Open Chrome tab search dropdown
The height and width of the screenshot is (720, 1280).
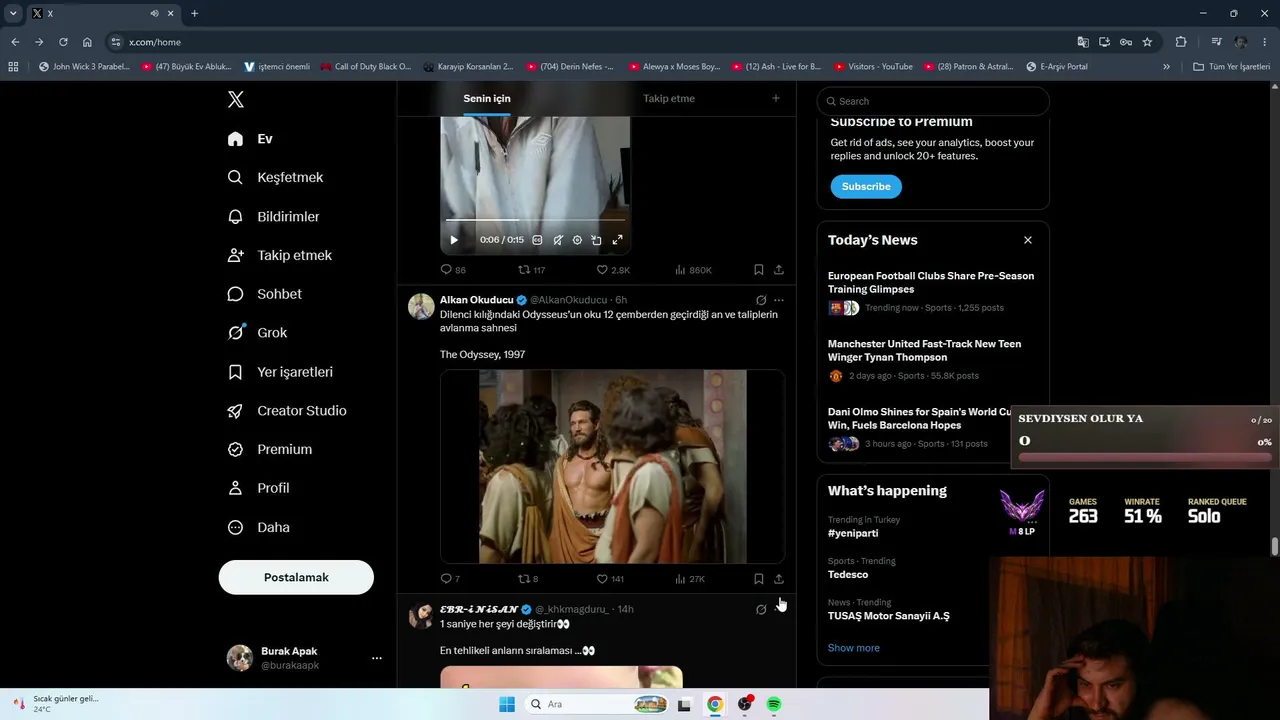tap(13, 13)
